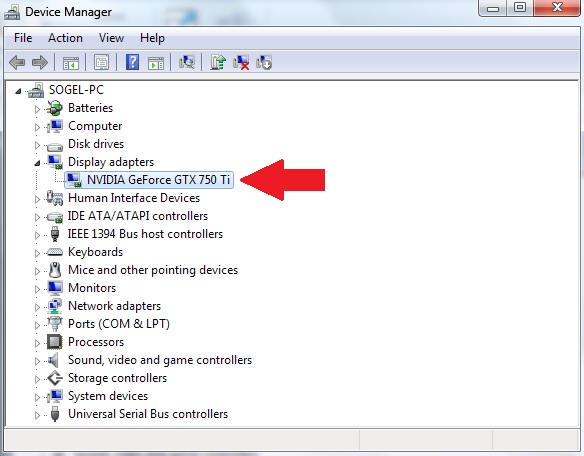Click the Storage controllers category icon
Viewport: 584px width, 456px height.
coord(55,378)
